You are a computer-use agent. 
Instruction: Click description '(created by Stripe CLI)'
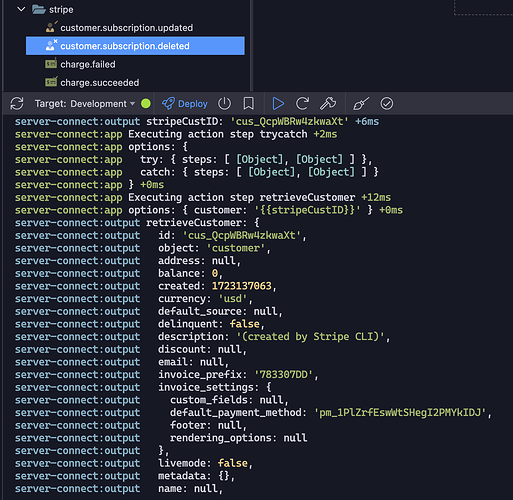310,337
